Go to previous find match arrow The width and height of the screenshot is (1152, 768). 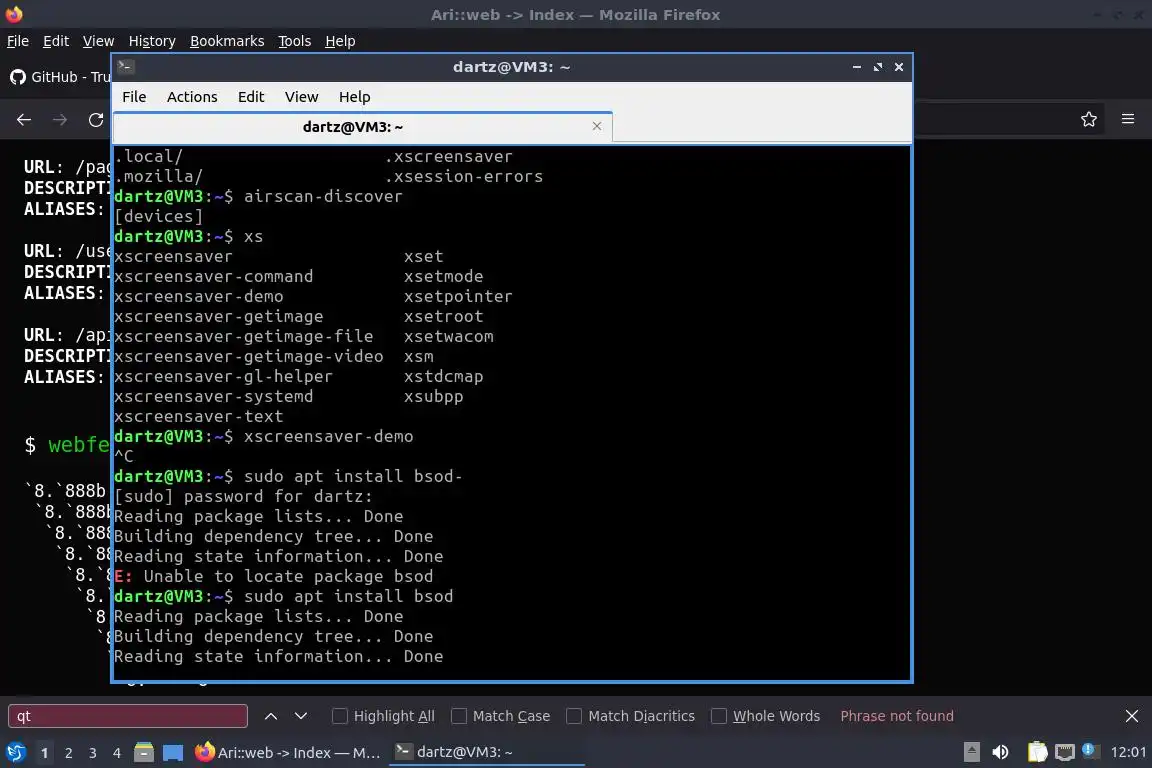click(270, 716)
